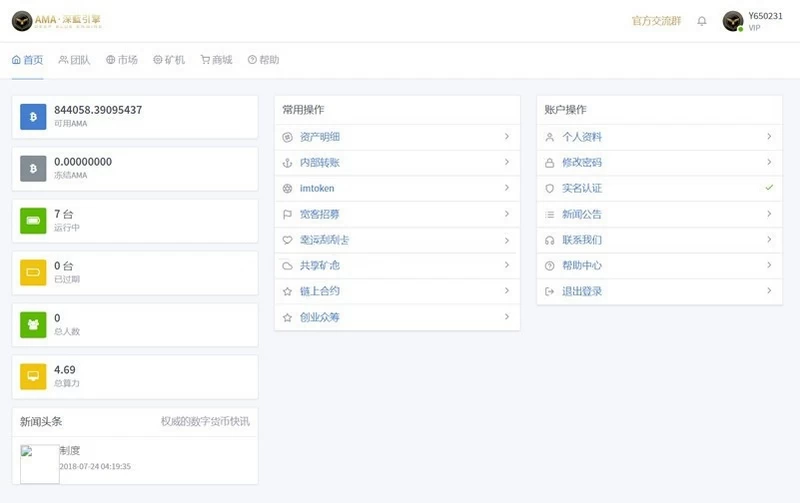
Task: Click the 新闻头条 section heading
Action: [41, 421]
